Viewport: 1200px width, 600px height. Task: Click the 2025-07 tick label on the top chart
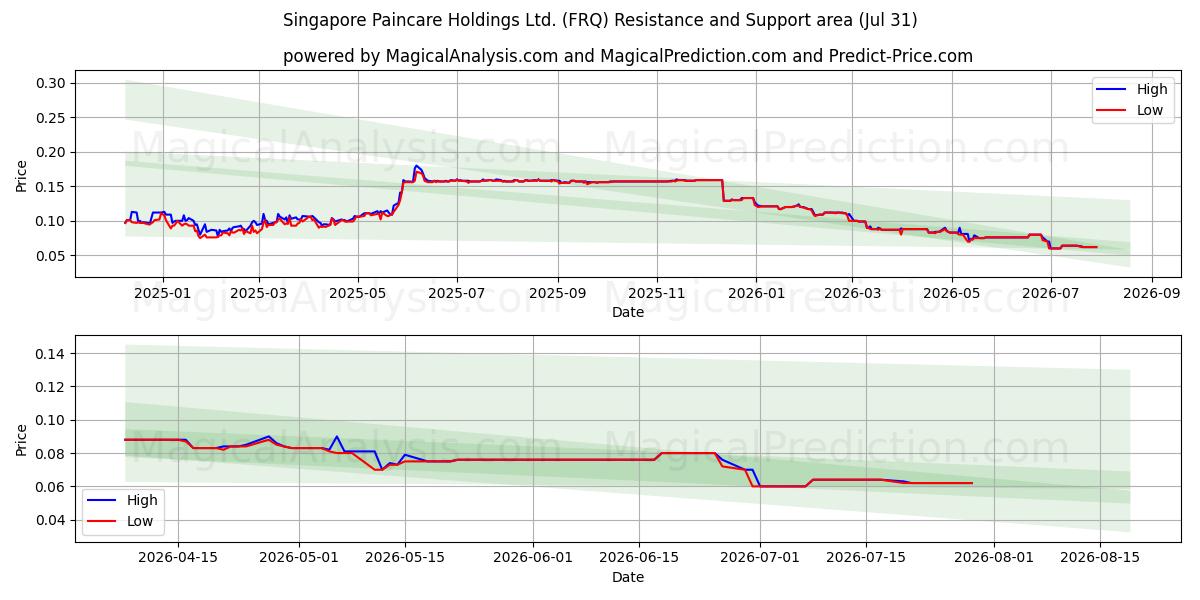[x=457, y=294]
